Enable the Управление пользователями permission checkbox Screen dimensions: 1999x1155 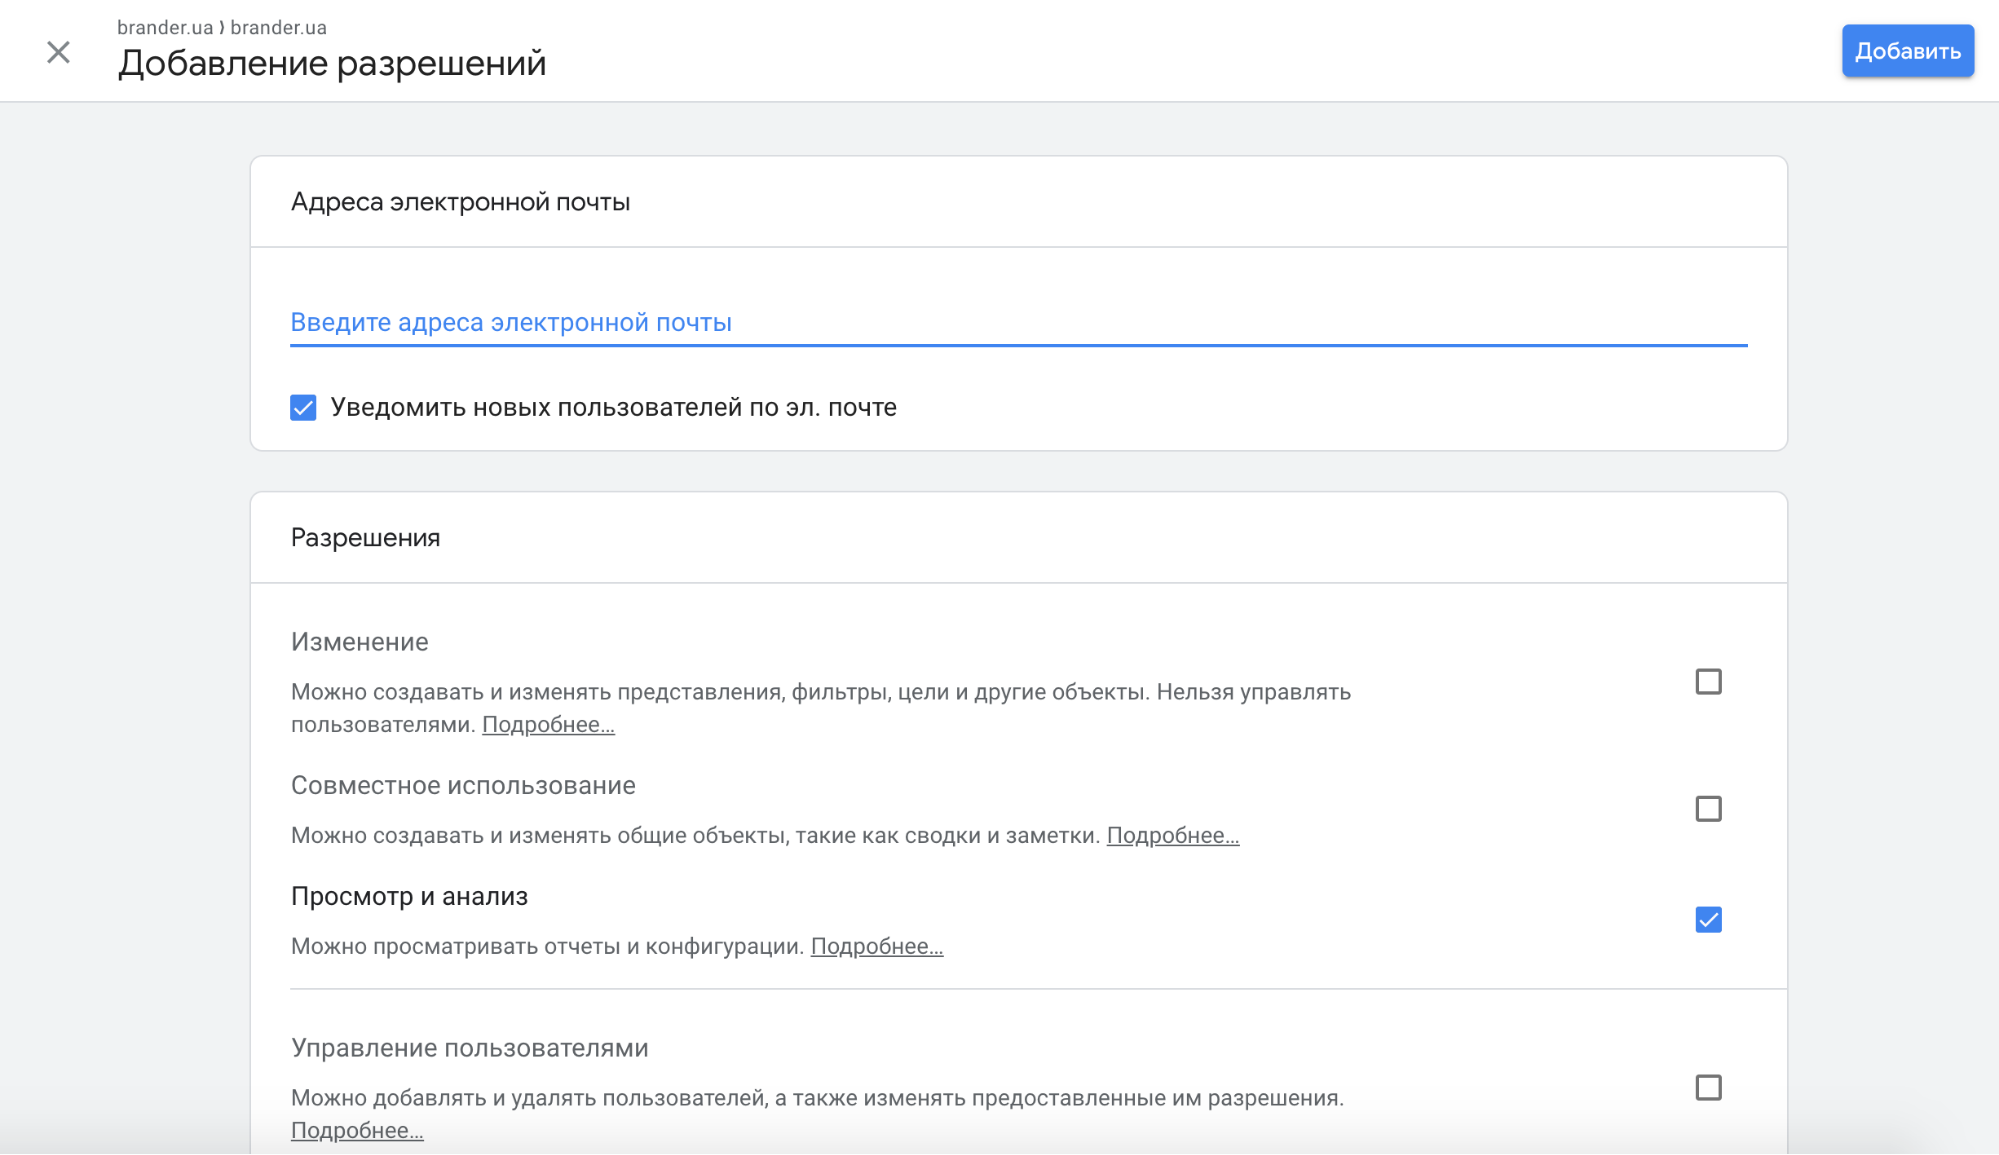tap(1708, 1088)
